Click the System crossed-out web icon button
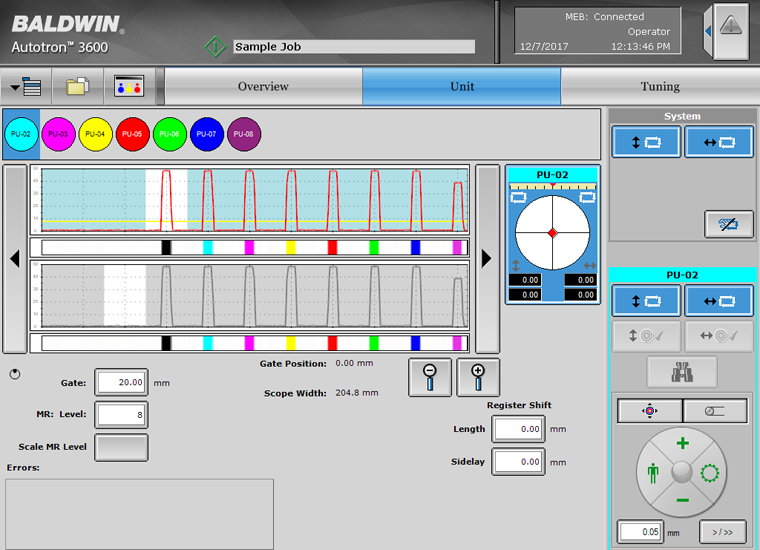The height and width of the screenshot is (550, 760). pyautogui.click(x=728, y=224)
